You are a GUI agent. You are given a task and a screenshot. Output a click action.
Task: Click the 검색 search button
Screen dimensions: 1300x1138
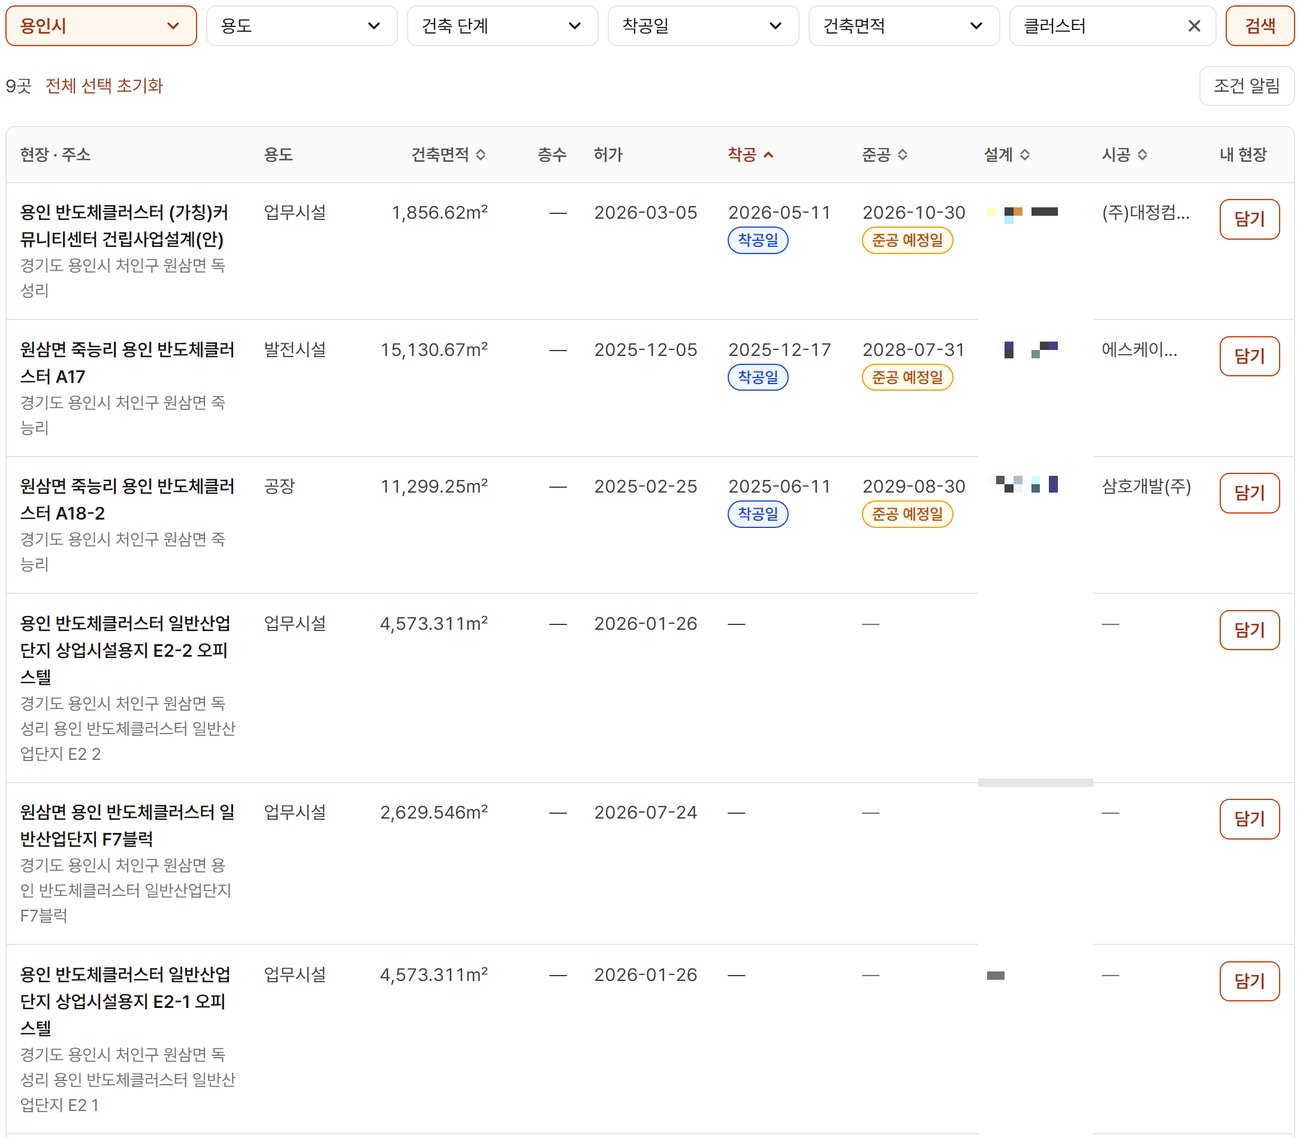[x=1260, y=26]
